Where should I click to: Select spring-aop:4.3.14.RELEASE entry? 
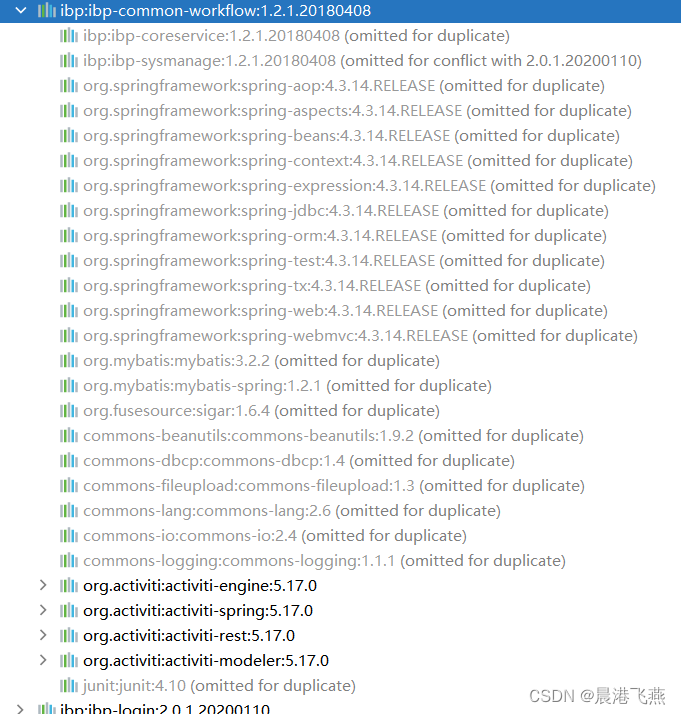click(x=344, y=86)
